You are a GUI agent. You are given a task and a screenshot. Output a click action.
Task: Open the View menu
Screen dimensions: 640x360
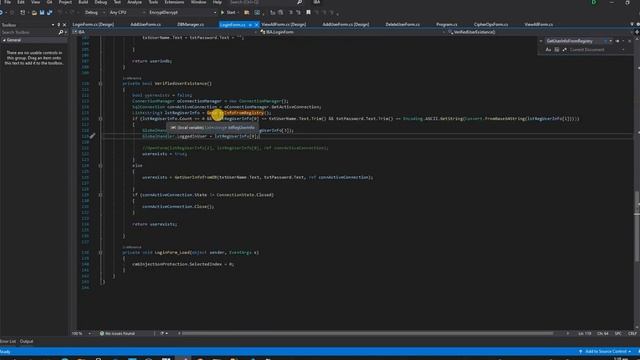click(36, 2)
